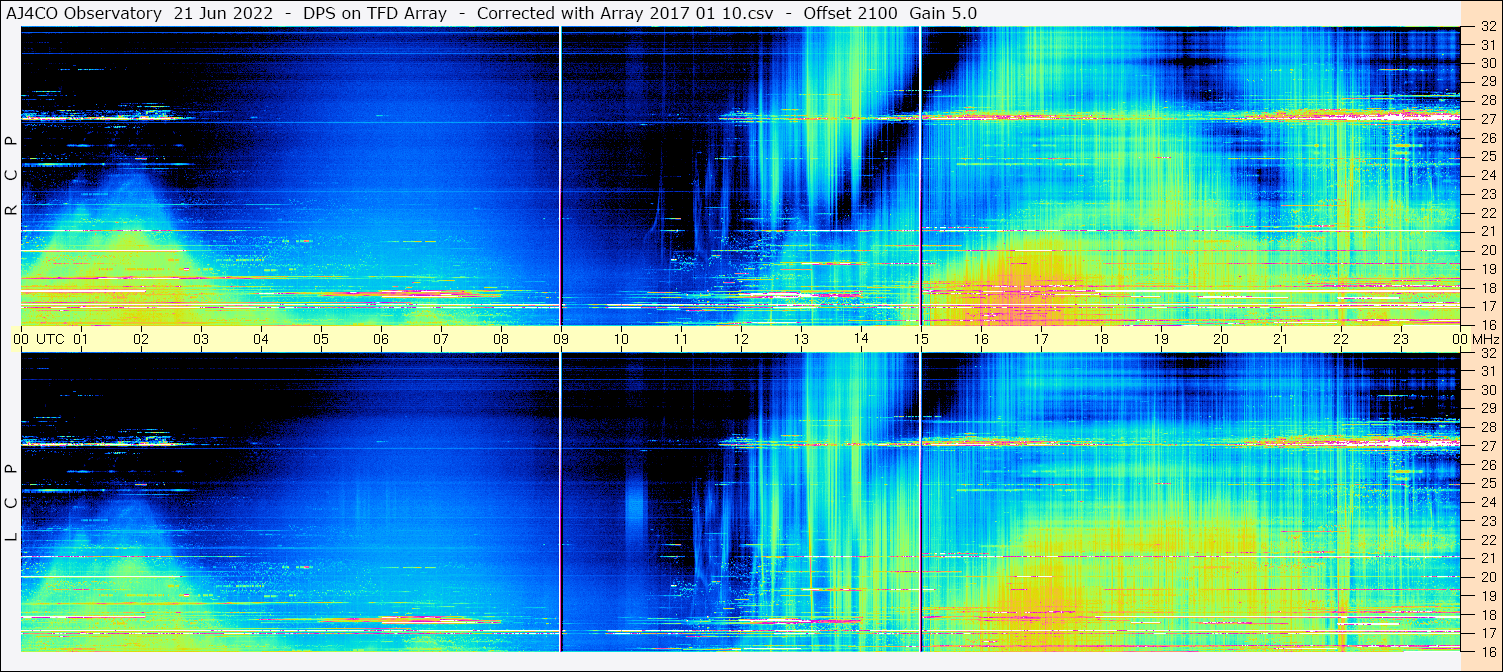Screen dimensions: 1503x672
Task: Click '23' MHz tick on RCP frequency scale
Action: coord(1487,194)
